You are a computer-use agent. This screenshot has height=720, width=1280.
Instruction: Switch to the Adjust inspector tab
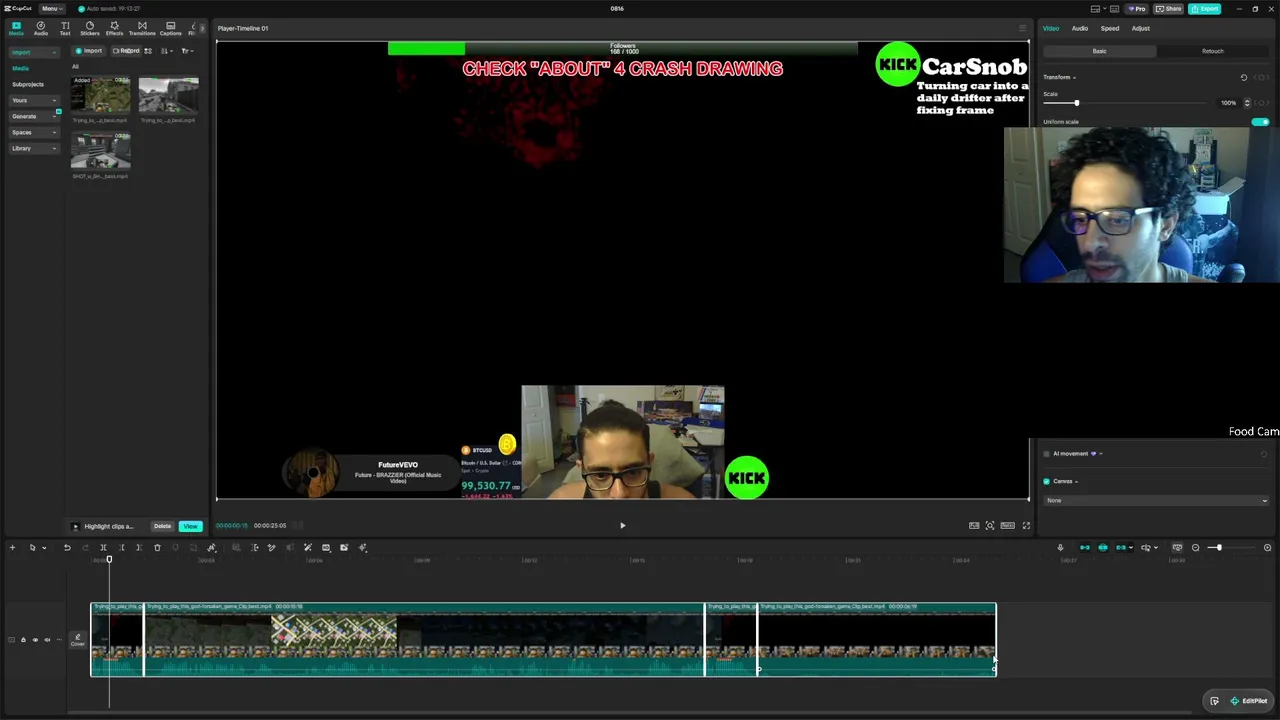pos(1141,28)
